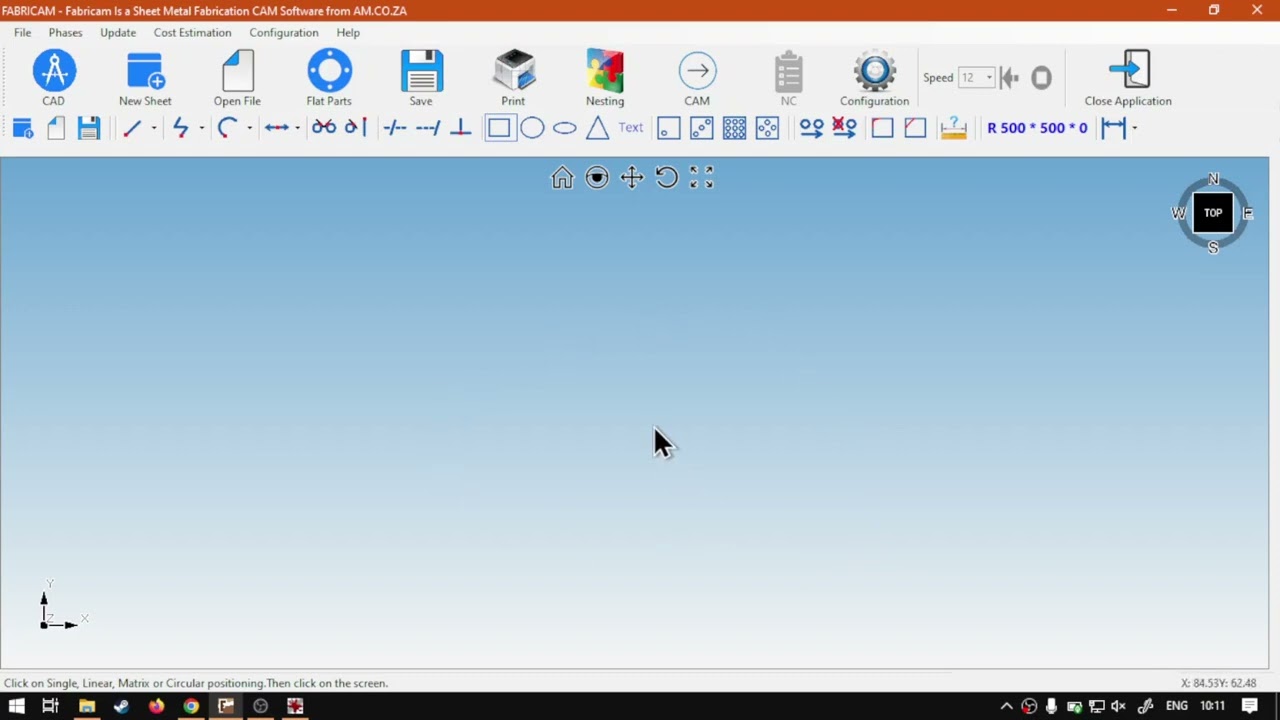Open the Cost Estimation menu

tap(192, 32)
